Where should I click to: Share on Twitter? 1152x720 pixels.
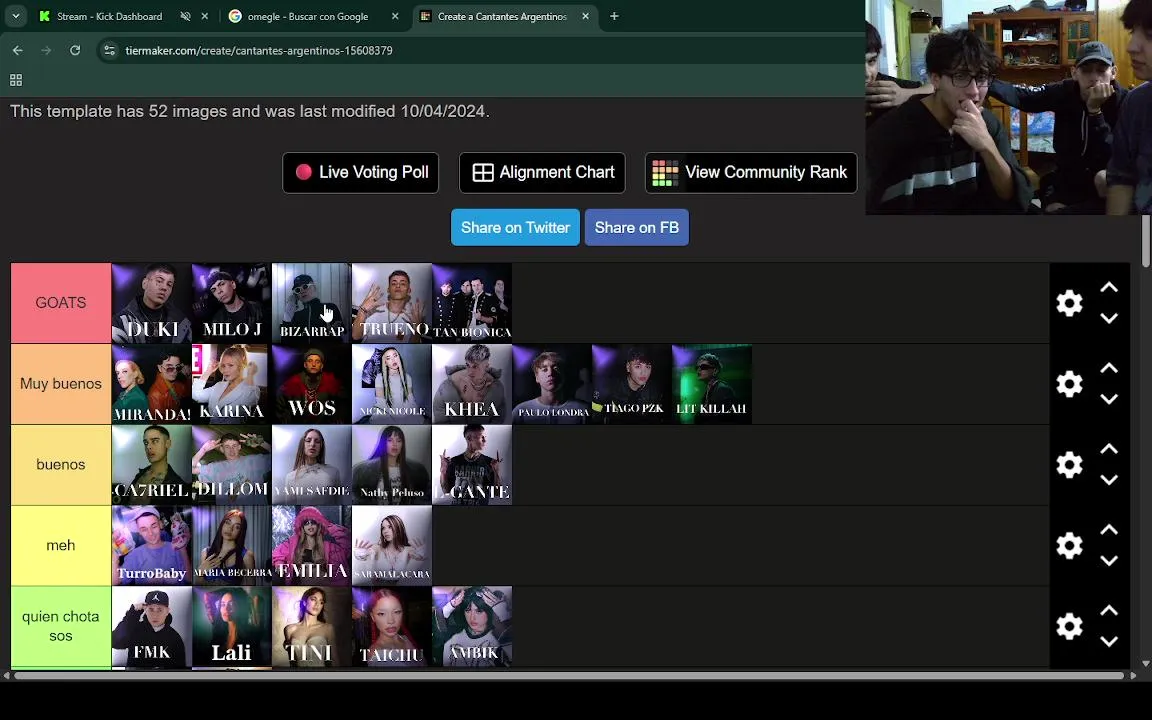click(515, 227)
